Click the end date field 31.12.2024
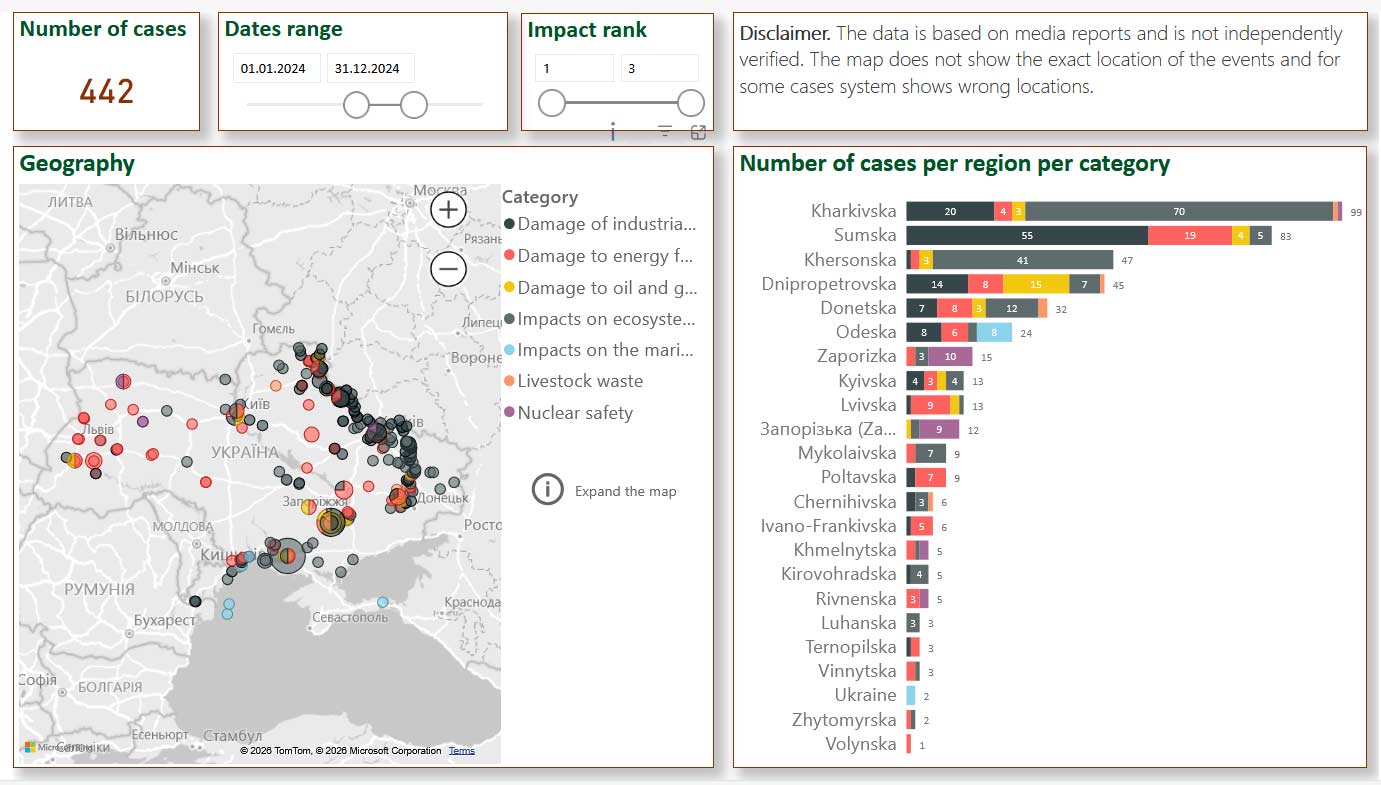The height and width of the screenshot is (785, 1381). 369,69
